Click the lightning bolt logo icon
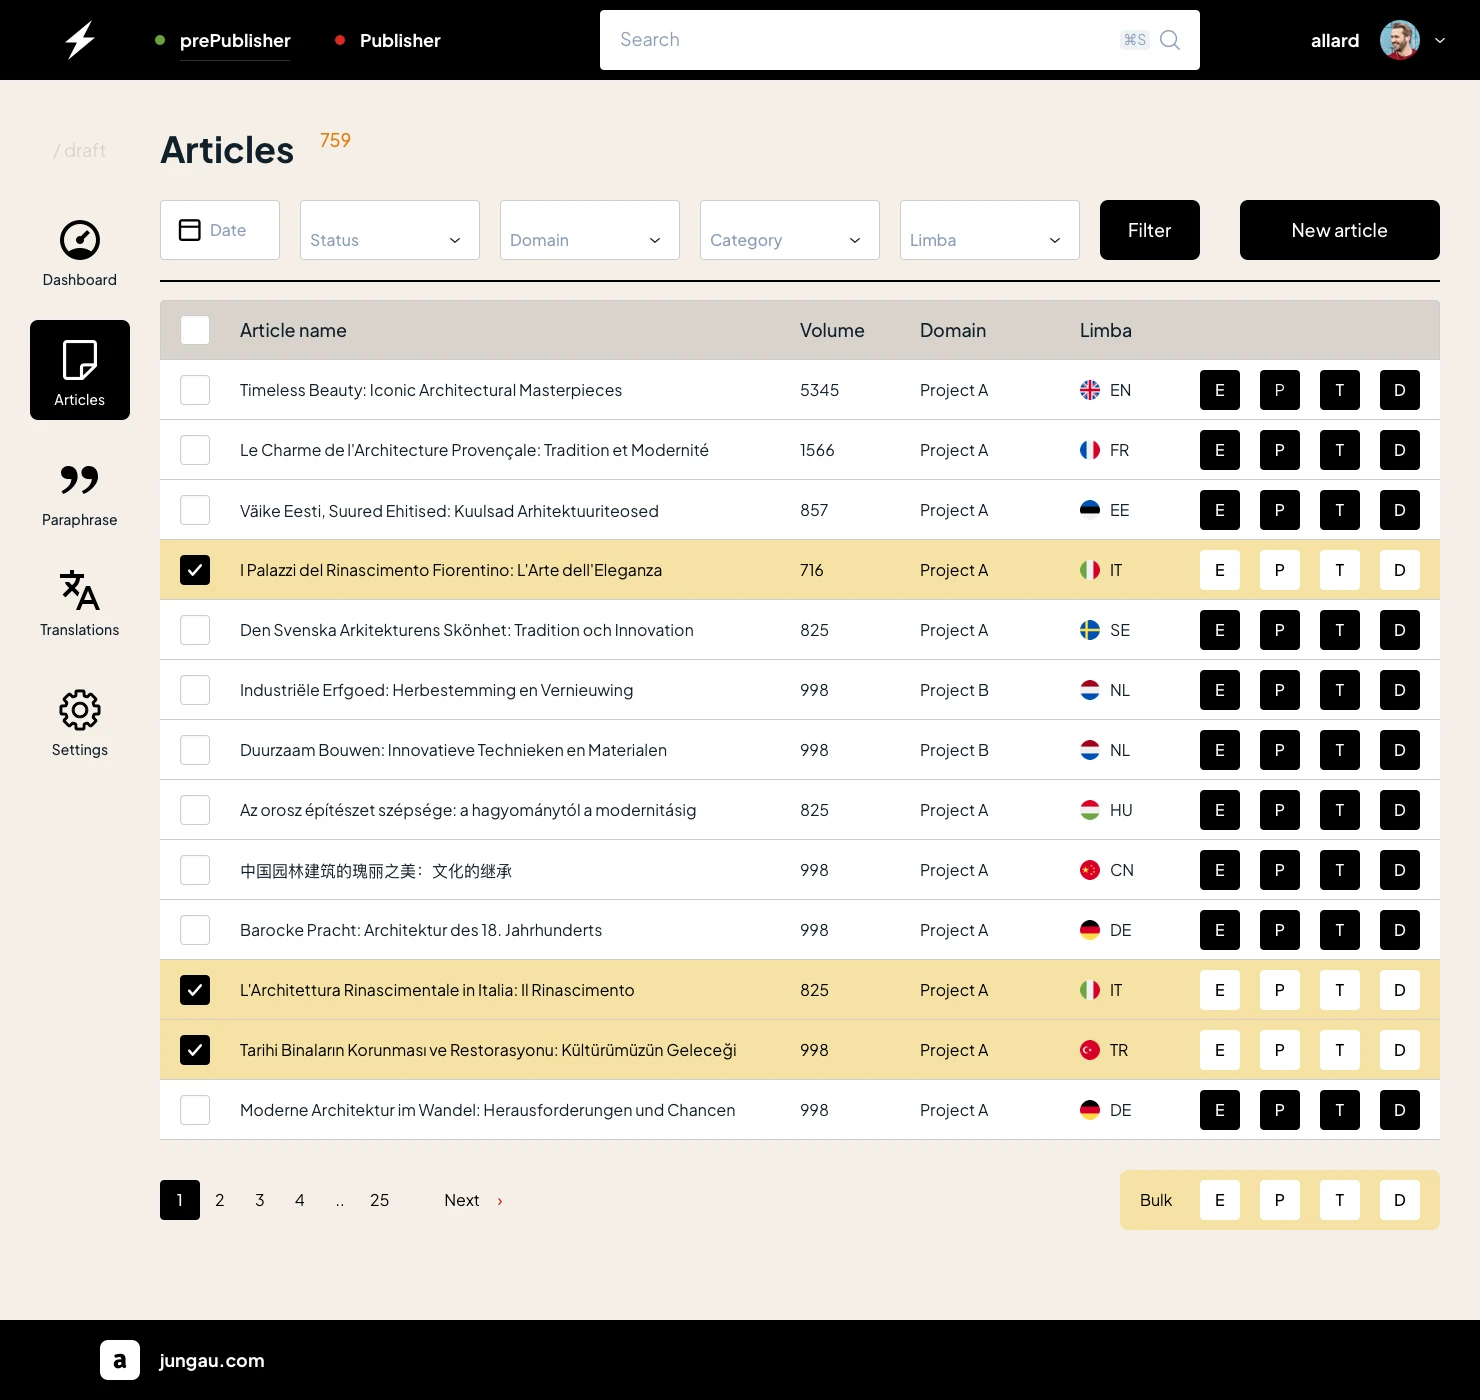1480x1400 pixels. 80,40
